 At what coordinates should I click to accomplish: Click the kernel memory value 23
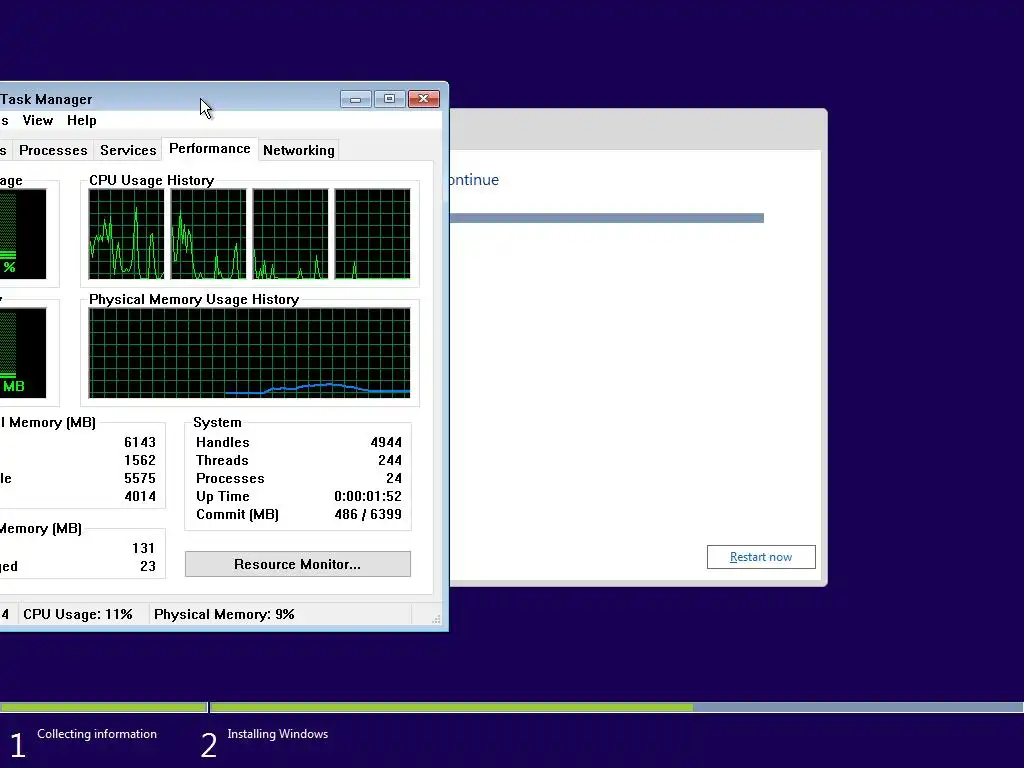(148, 566)
